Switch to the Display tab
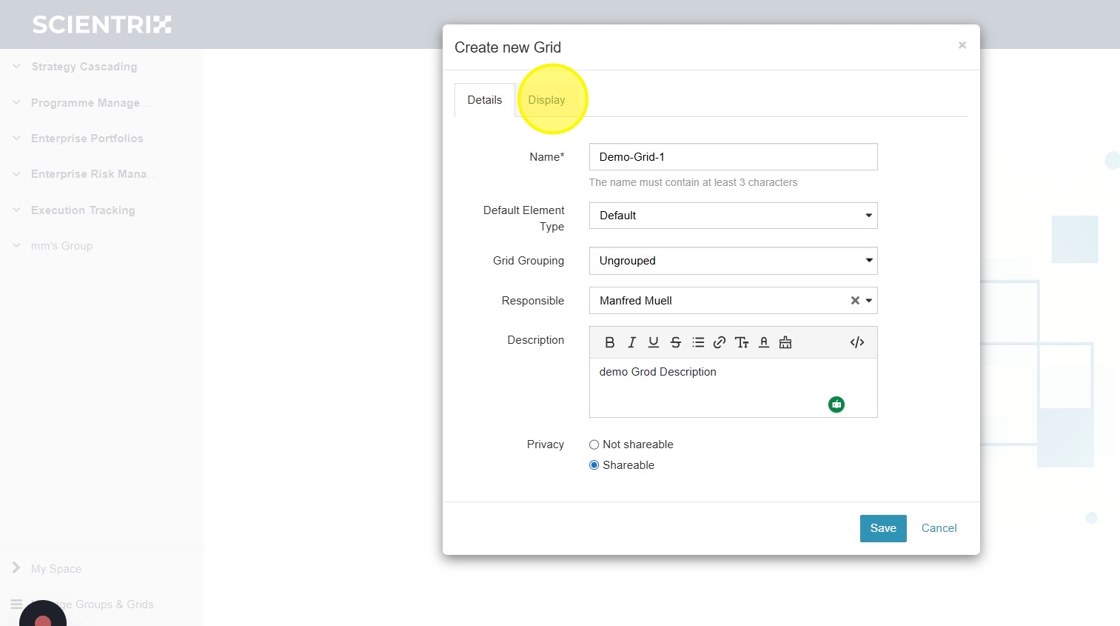The height and width of the screenshot is (626, 1120). pos(547,100)
